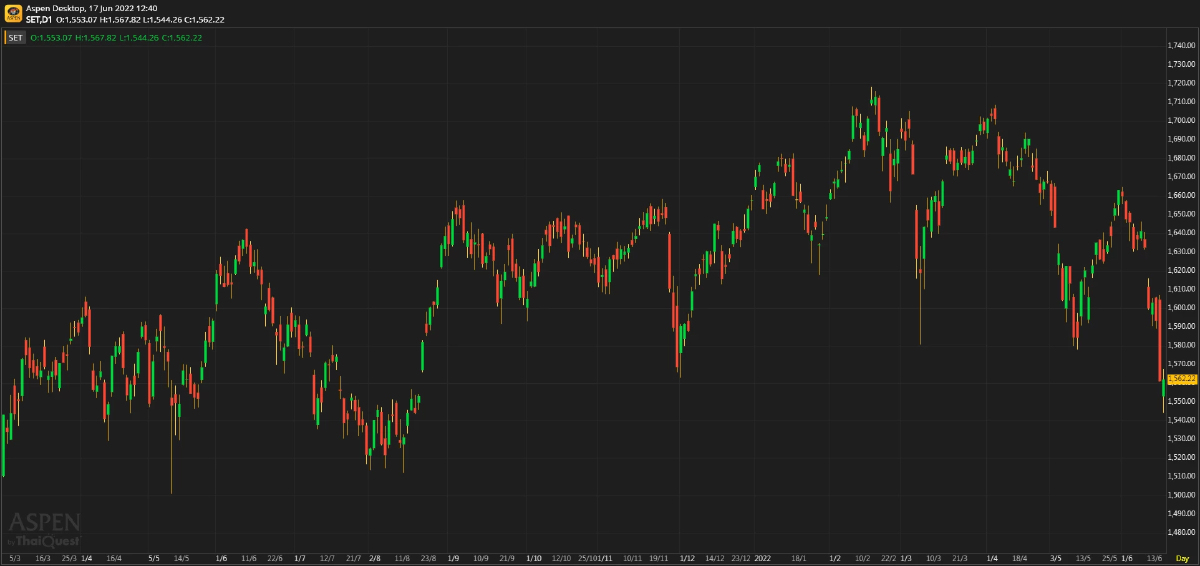
Task: Click the 1,720.00 price axis label
Action: 1183,83
